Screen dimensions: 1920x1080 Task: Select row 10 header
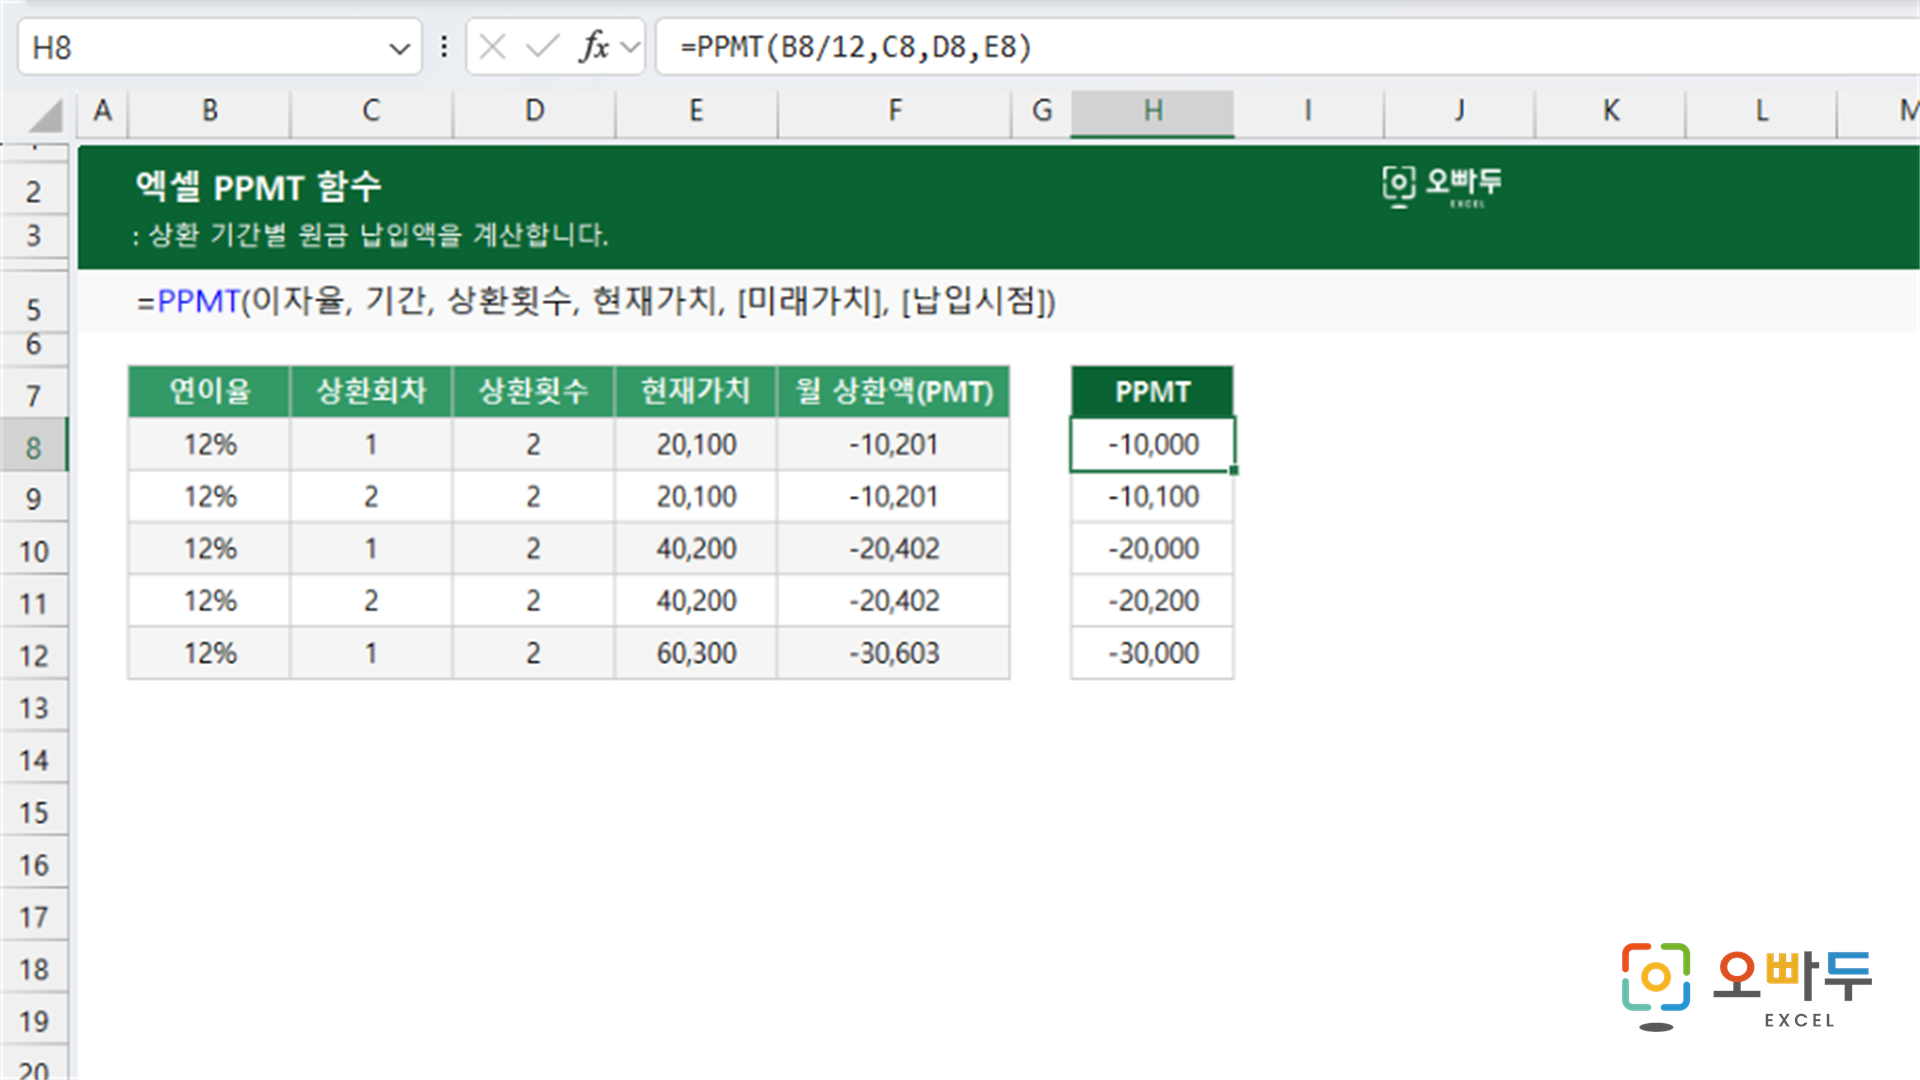tap(34, 550)
